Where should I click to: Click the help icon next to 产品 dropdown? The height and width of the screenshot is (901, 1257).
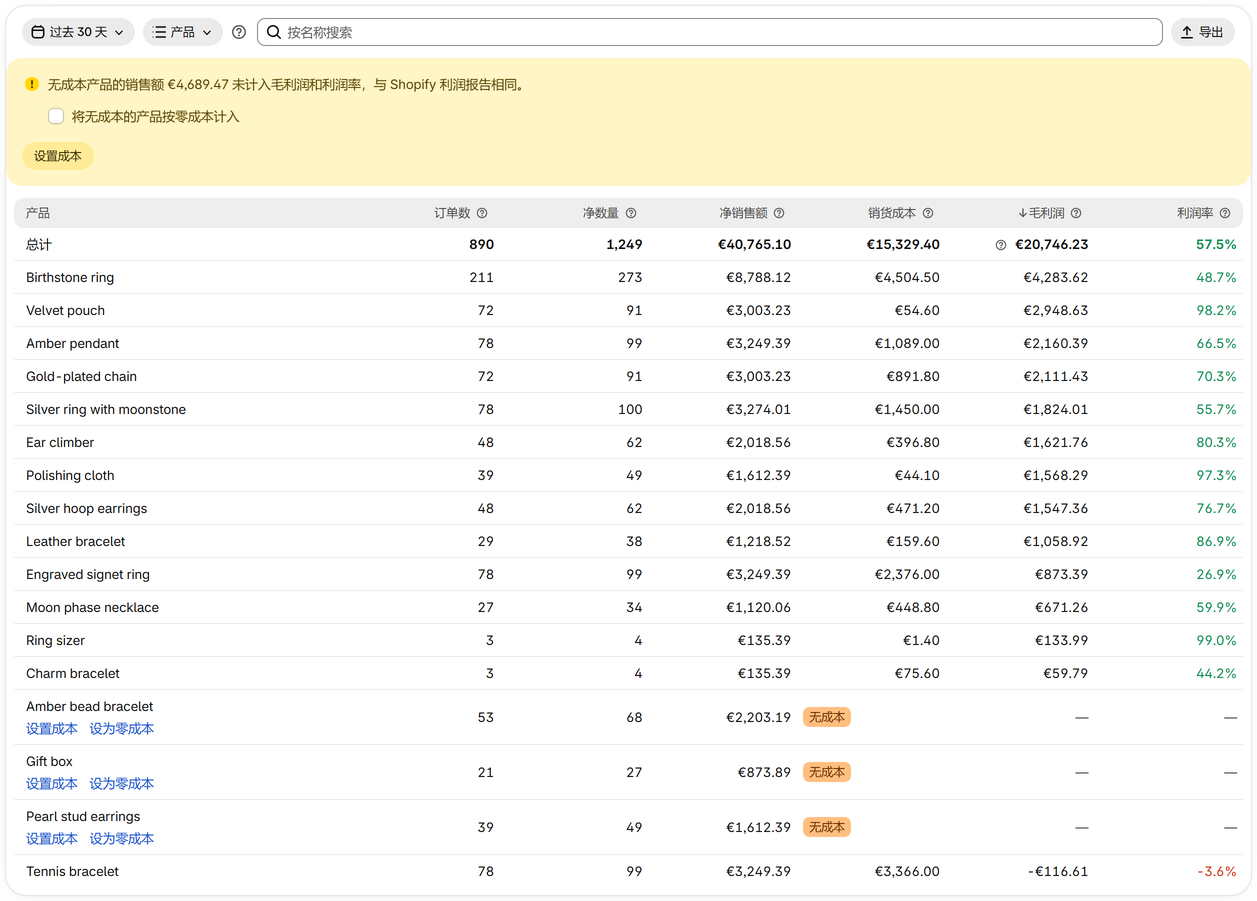(239, 32)
